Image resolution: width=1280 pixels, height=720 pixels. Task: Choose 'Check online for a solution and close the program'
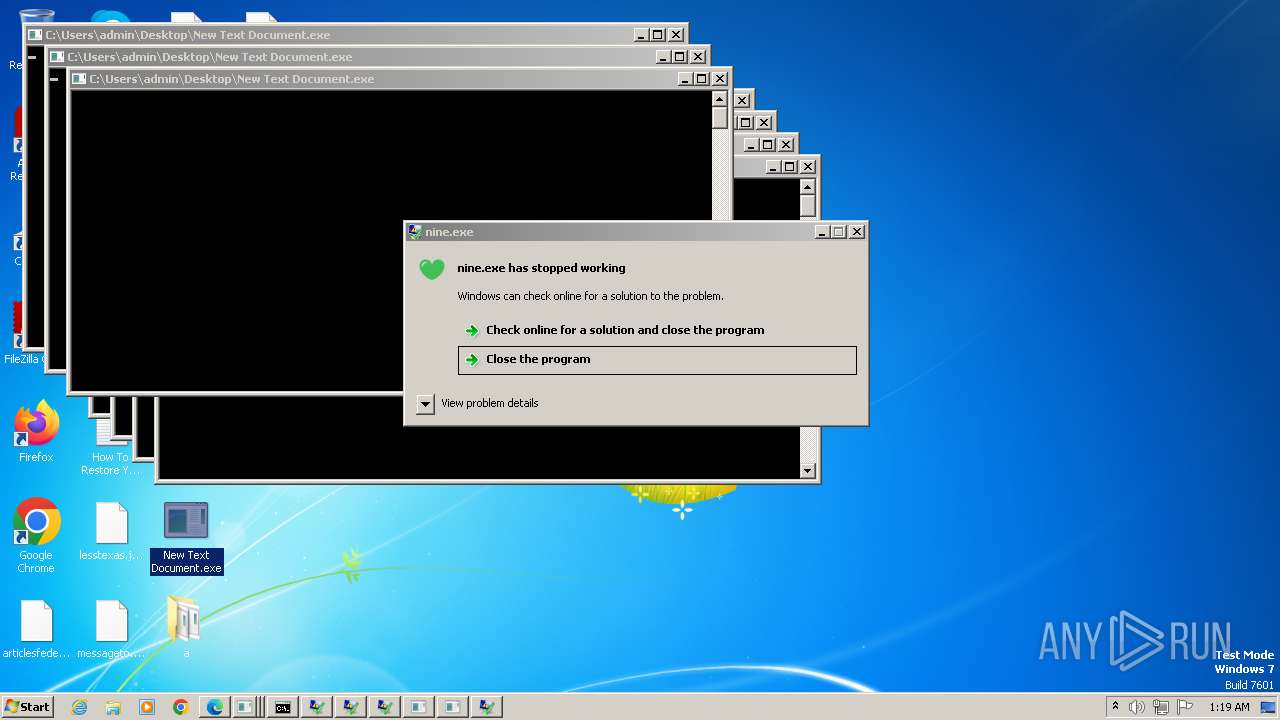point(624,330)
